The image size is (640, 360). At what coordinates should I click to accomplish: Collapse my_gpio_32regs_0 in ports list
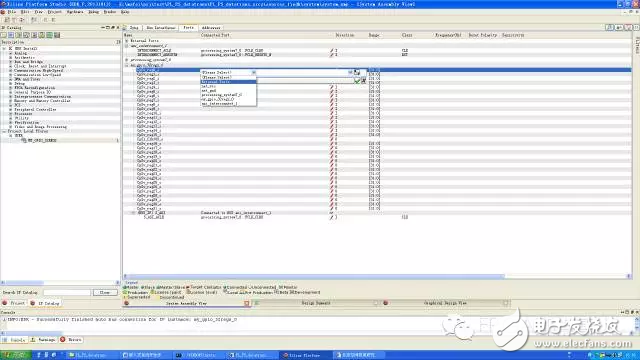127,65
